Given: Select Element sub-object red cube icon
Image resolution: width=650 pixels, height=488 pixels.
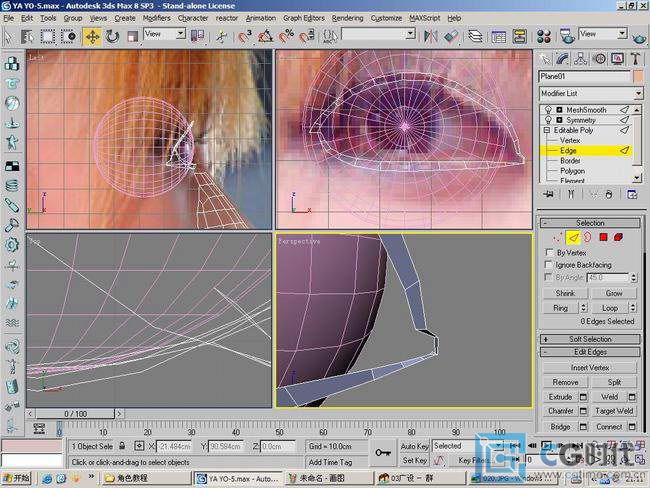Looking at the screenshot, I should (x=618, y=237).
